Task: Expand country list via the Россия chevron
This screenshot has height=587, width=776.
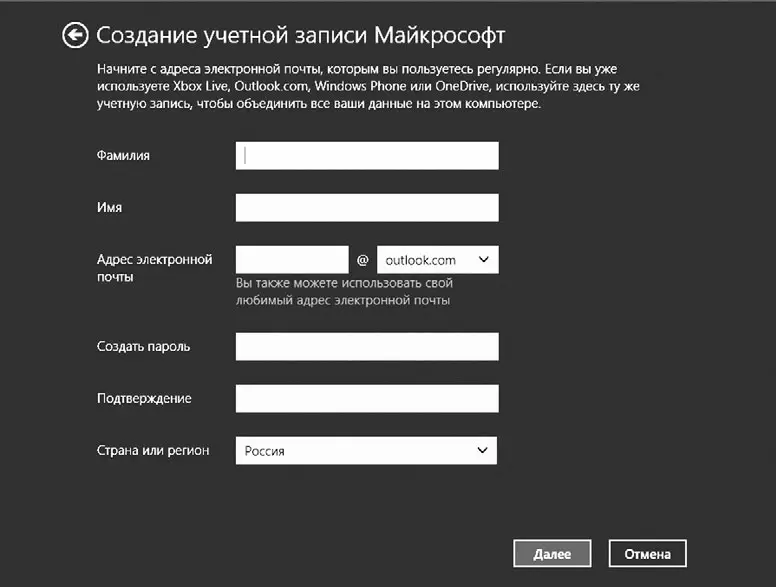Action: (483, 451)
